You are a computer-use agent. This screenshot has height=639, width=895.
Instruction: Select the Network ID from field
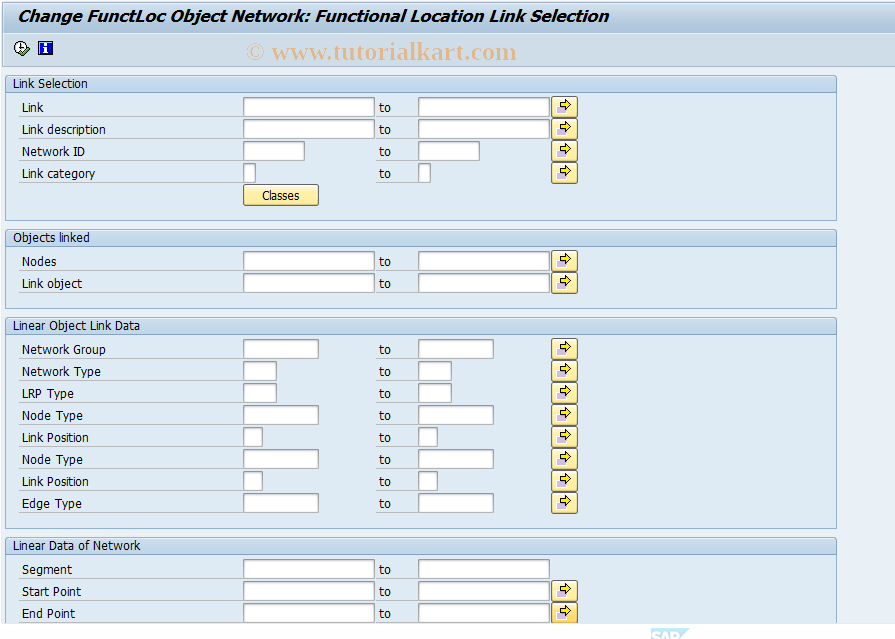[x=274, y=151]
